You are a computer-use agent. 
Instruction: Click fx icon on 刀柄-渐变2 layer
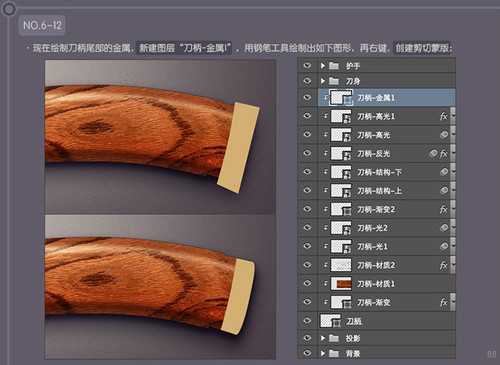click(444, 209)
